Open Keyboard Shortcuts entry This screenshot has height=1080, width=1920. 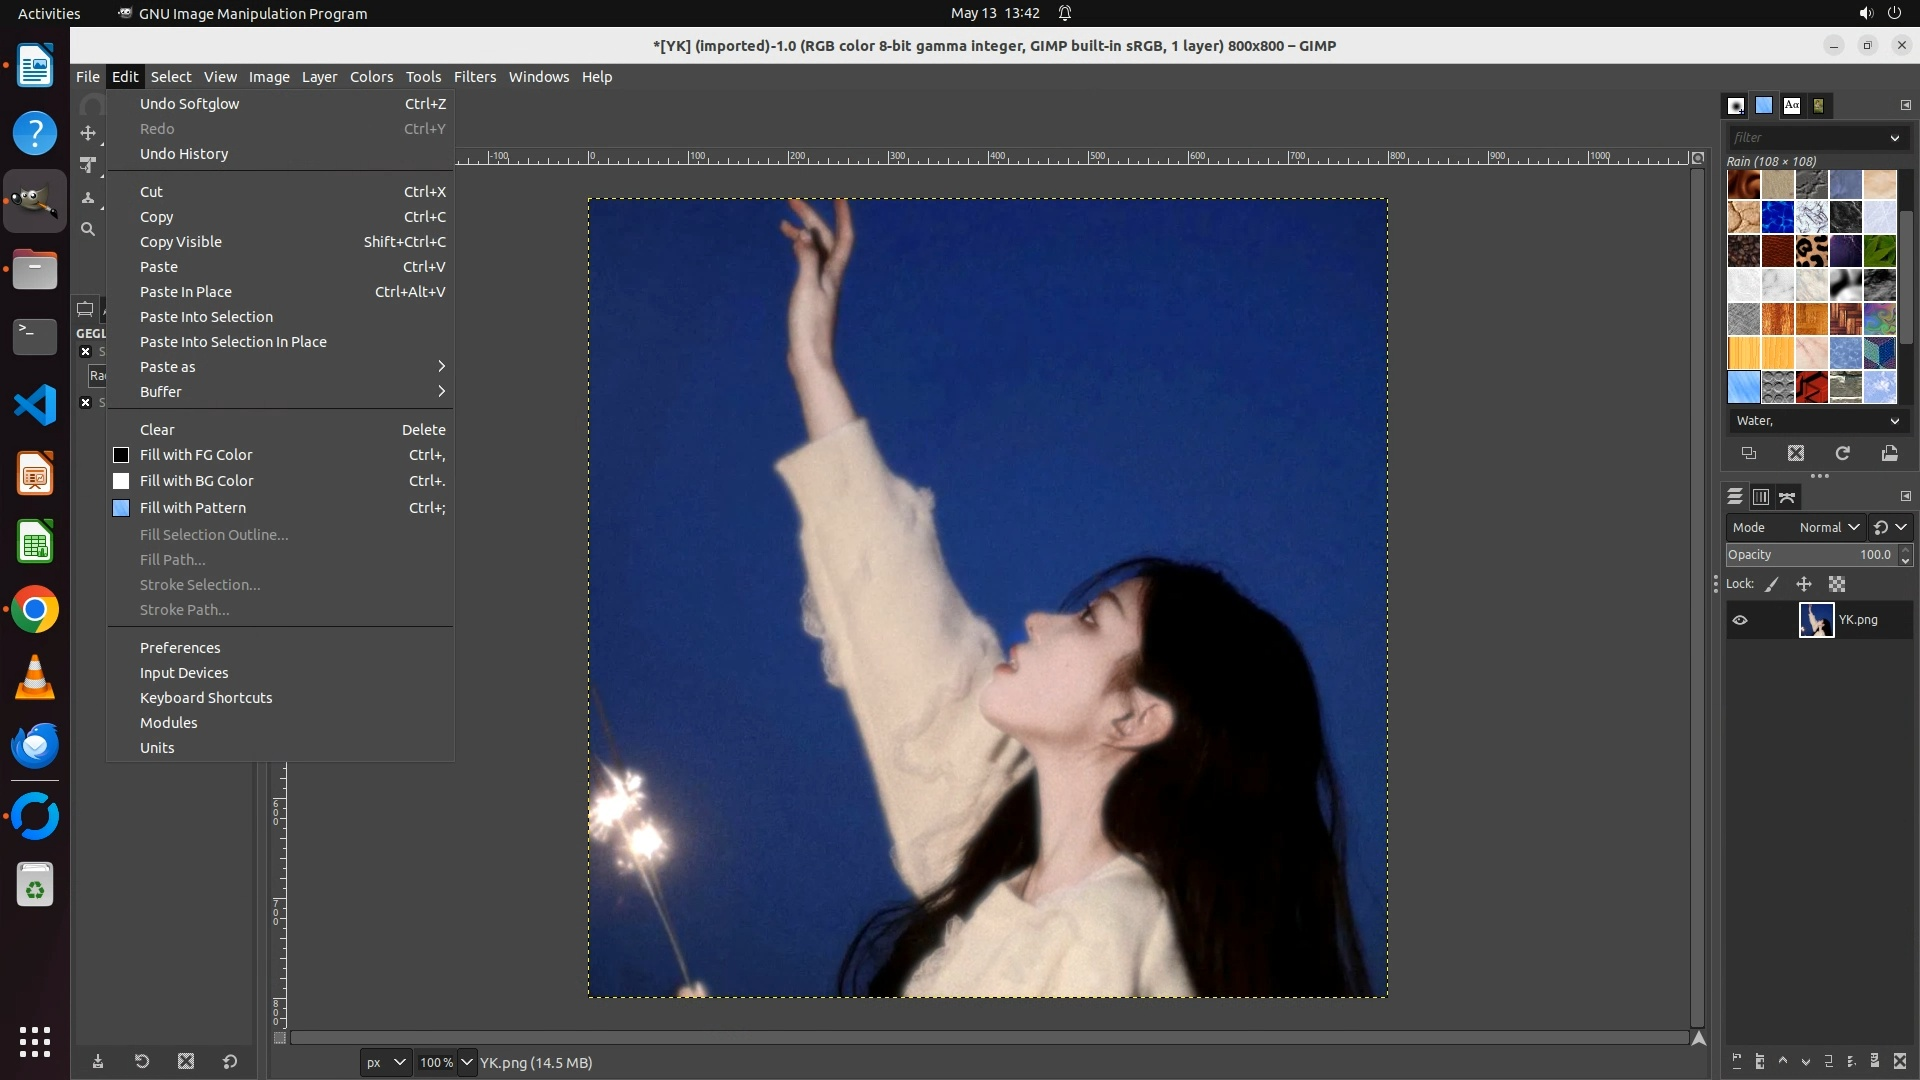coord(206,698)
